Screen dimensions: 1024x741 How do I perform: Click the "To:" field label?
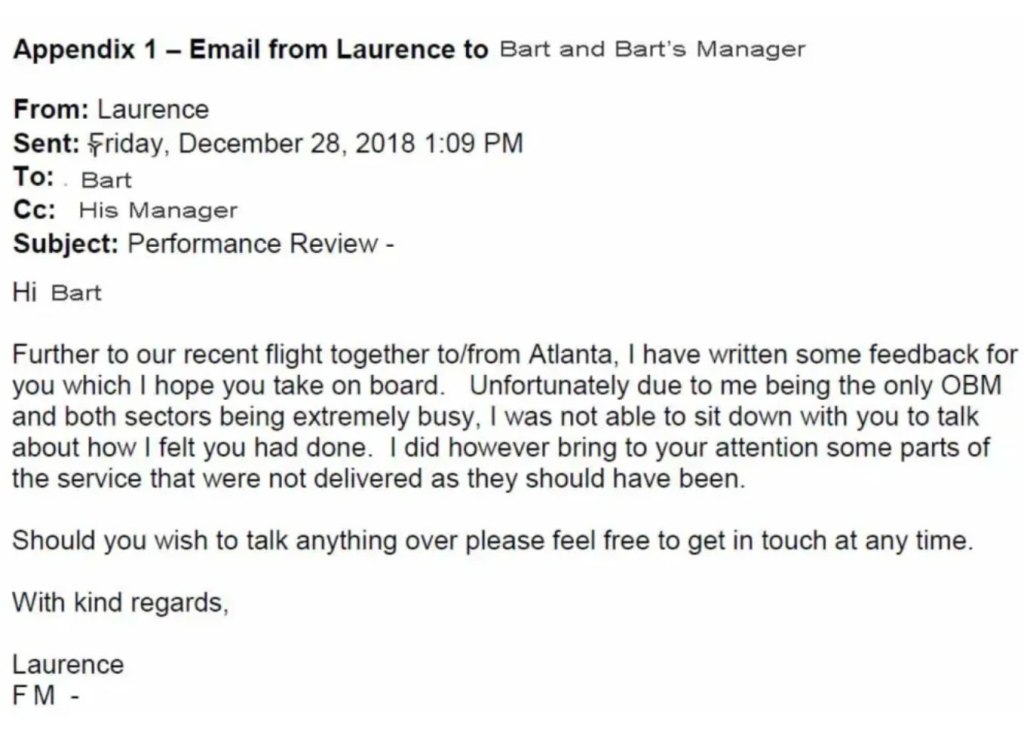coord(33,177)
